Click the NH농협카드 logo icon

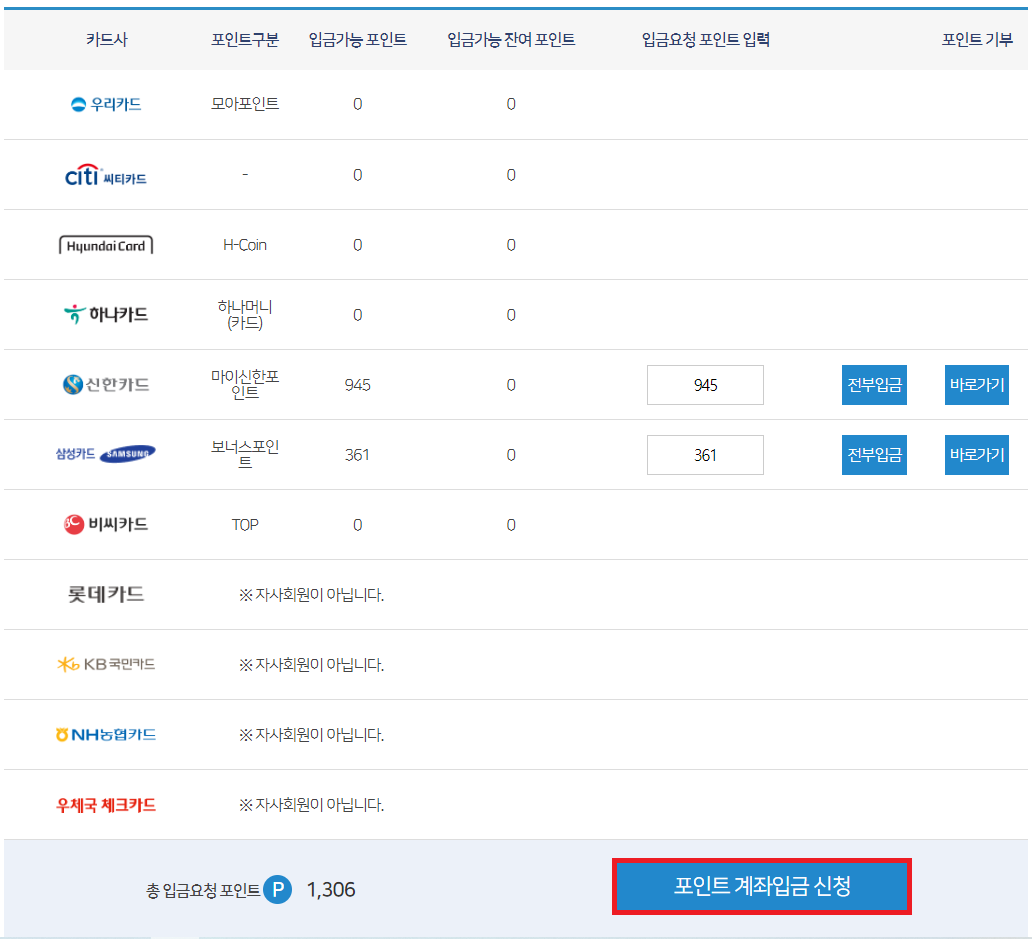click(104, 734)
